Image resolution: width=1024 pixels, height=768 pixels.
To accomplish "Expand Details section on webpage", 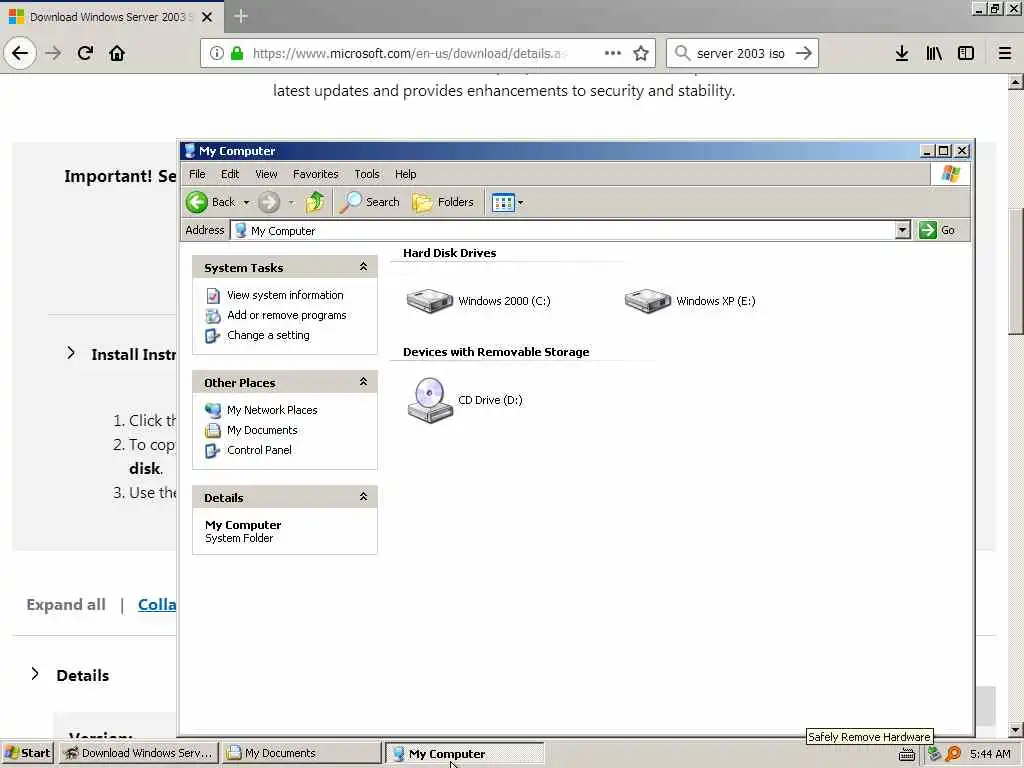I will 35,674.
